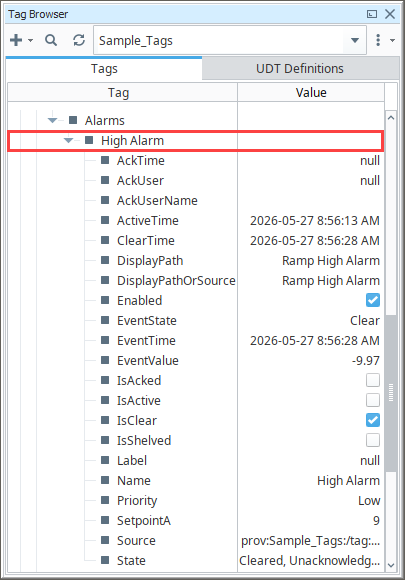
Task: Collapse the Alarms tree node
Action: point(52,120)
